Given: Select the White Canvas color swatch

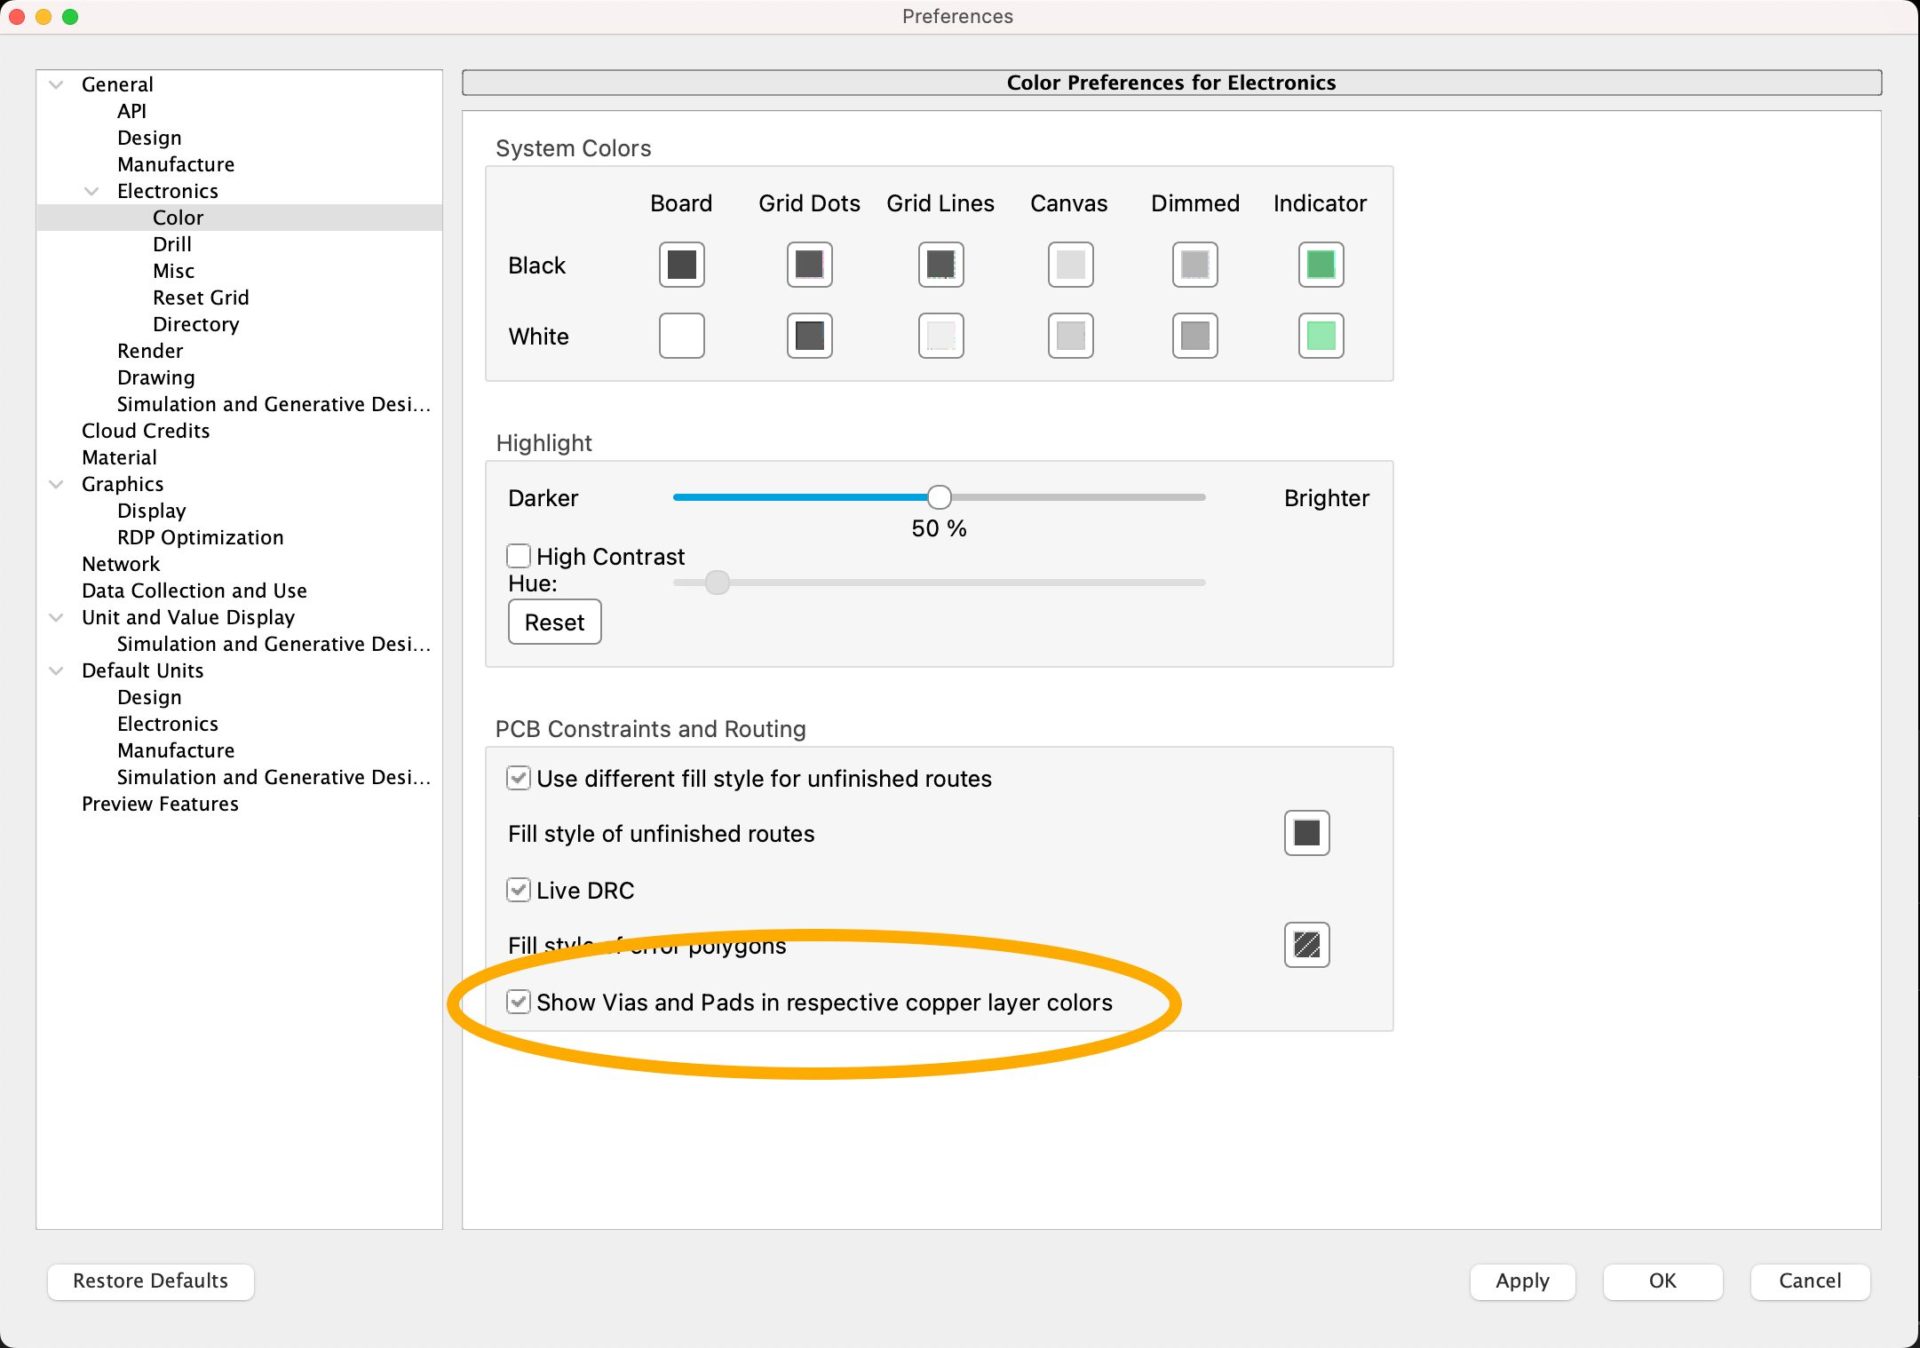Looking at the screenshot, I should pyautogui.click(x=1070, y=336).
